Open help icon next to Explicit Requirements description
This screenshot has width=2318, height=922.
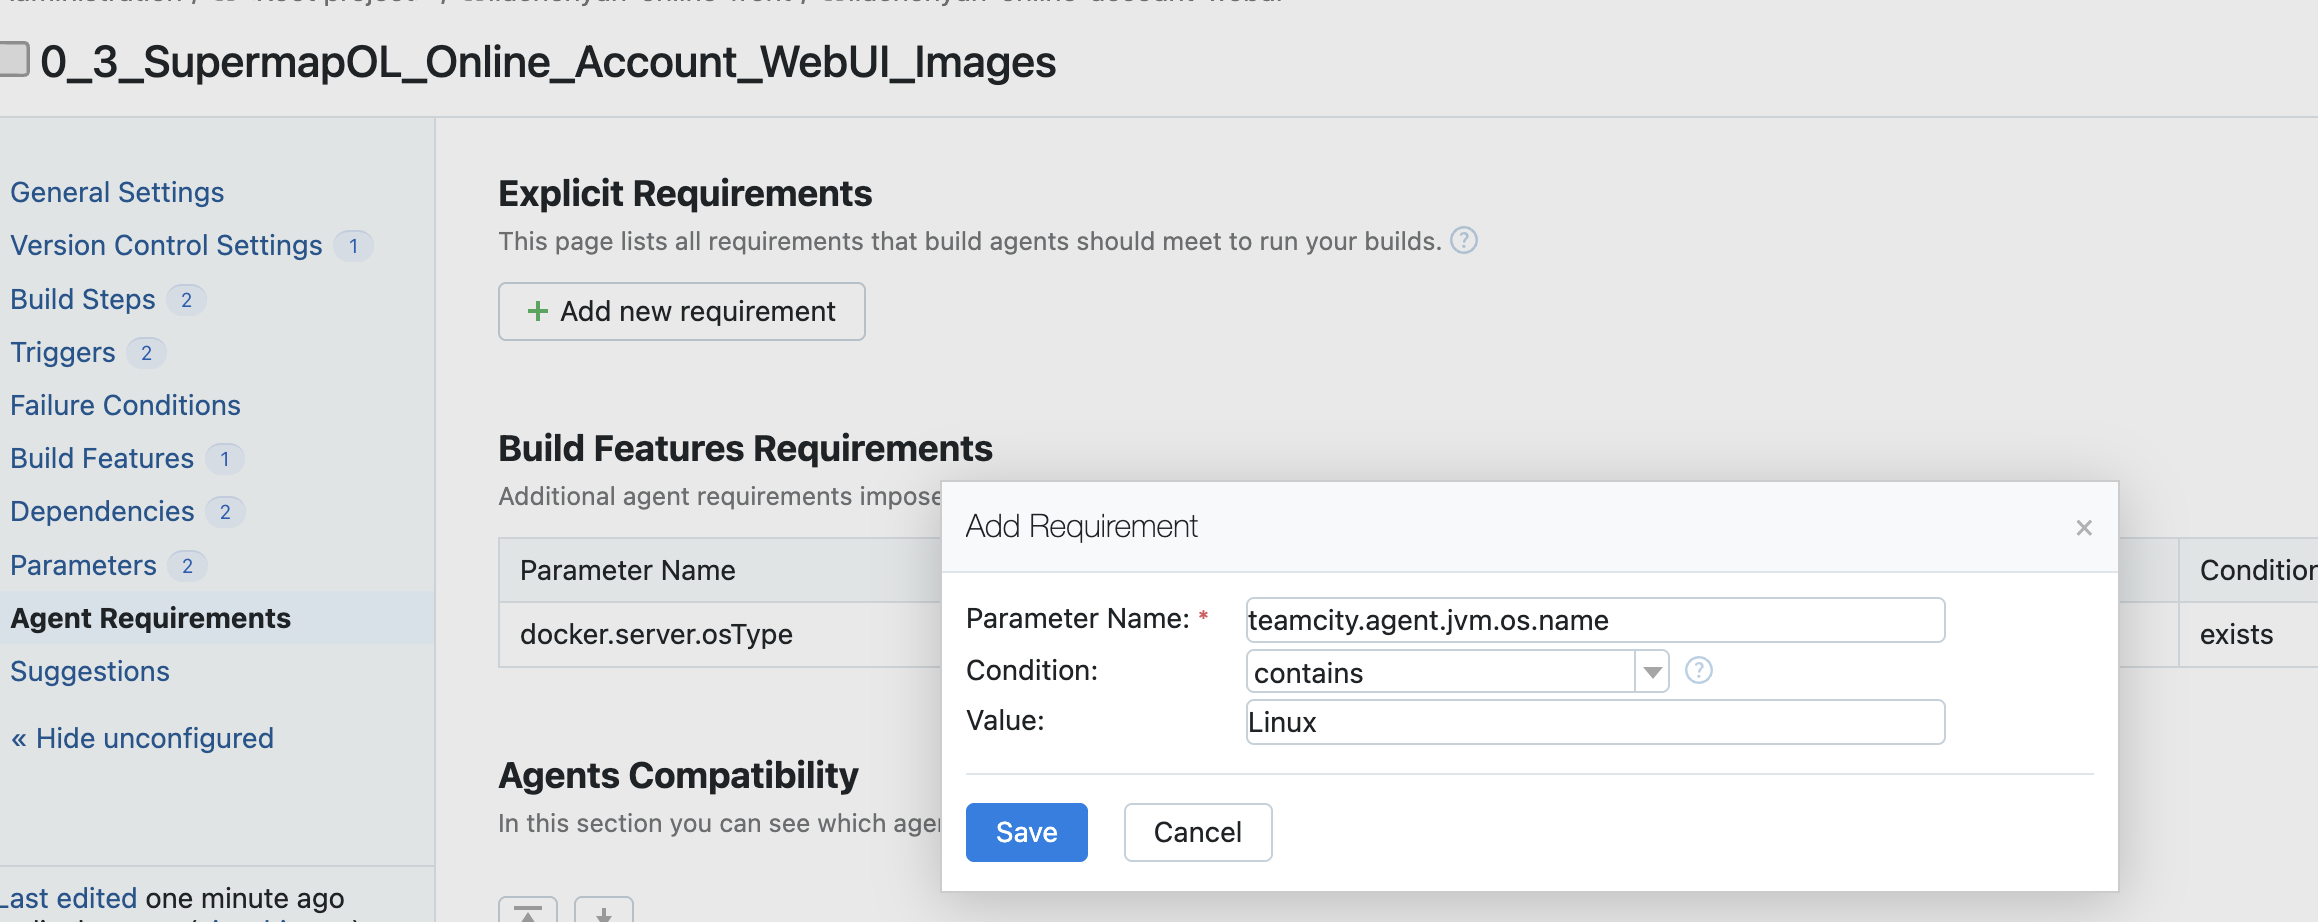pyautogui.click(x=1464, y=241)
